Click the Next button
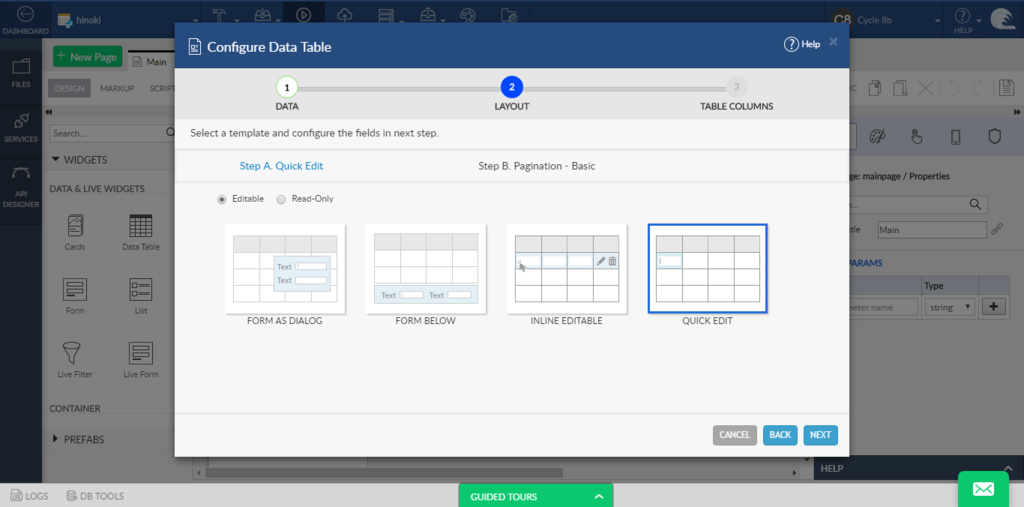 [x=820, y=435]
